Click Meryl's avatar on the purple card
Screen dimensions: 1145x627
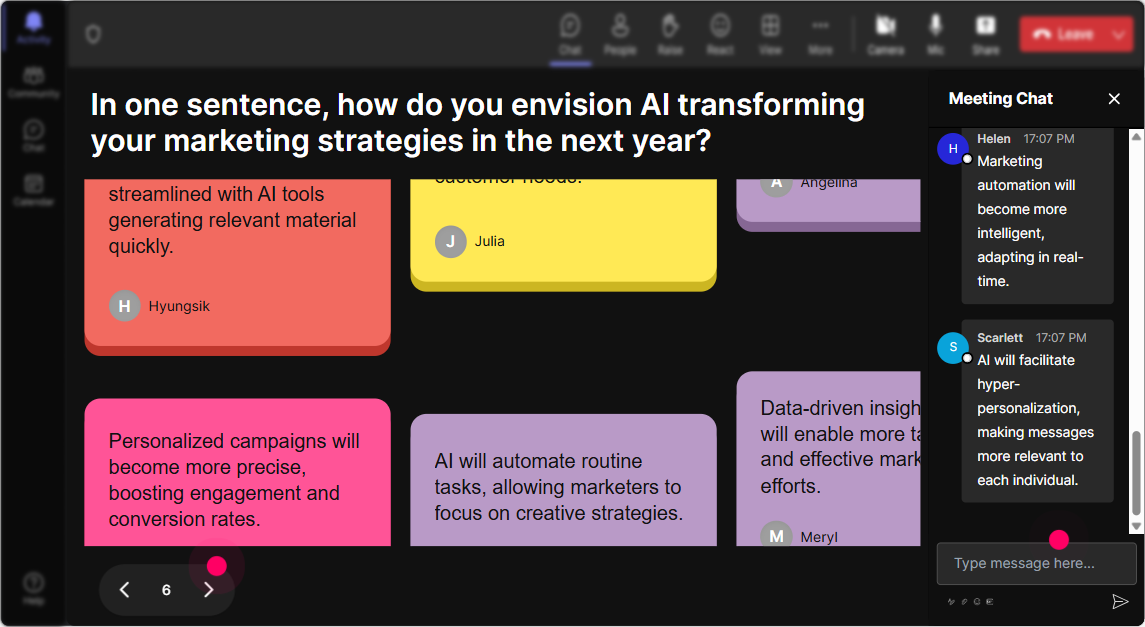tap(776, 536)
